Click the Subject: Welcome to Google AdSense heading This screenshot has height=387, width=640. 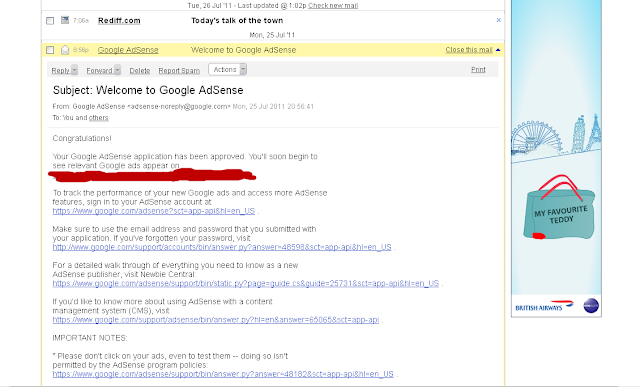(x=148, y=90)
